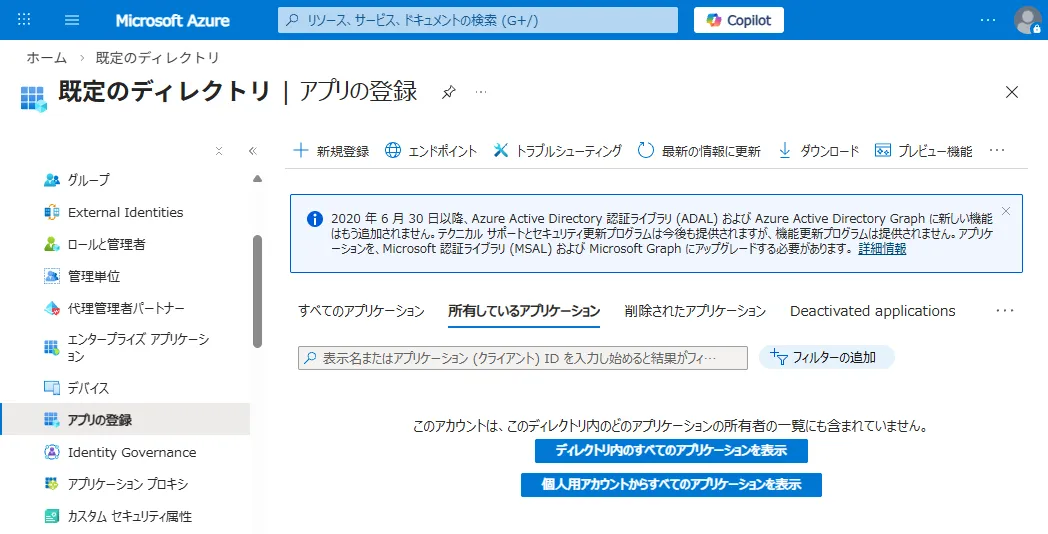The height and width of the screenshot is (534, 1048).
Task: Open トラブルシューティング tool
Action: pyautogui.click(x=557, y=151)
